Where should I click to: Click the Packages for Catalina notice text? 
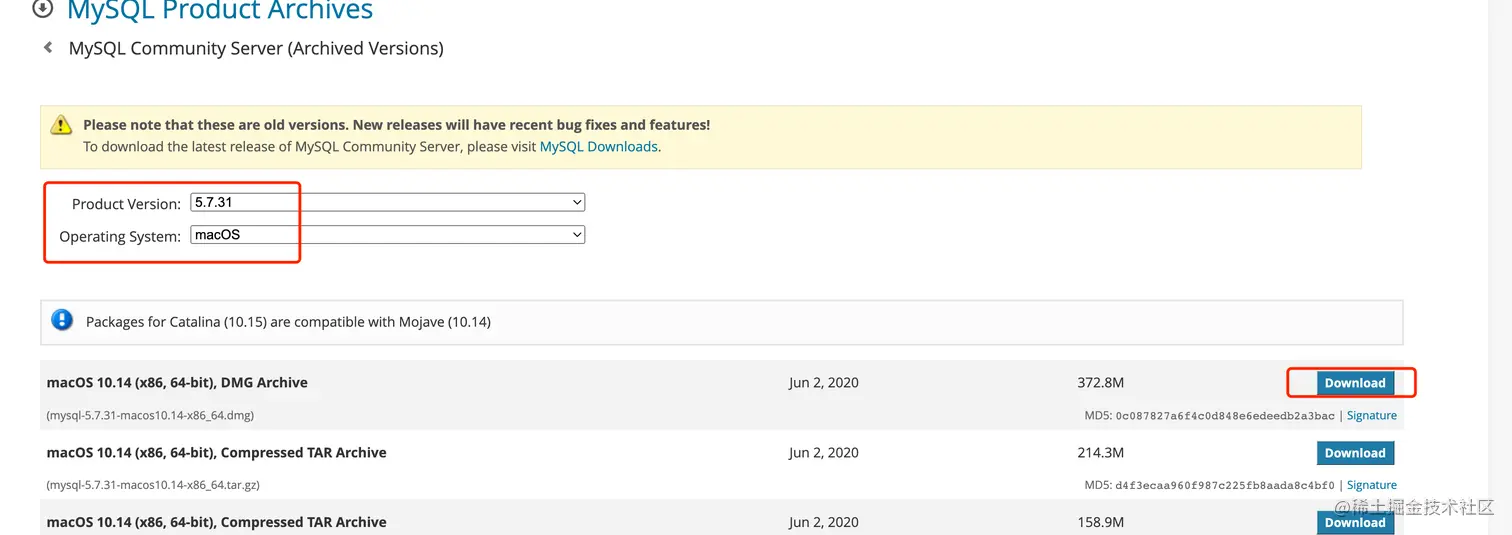(x=288, y=322)
